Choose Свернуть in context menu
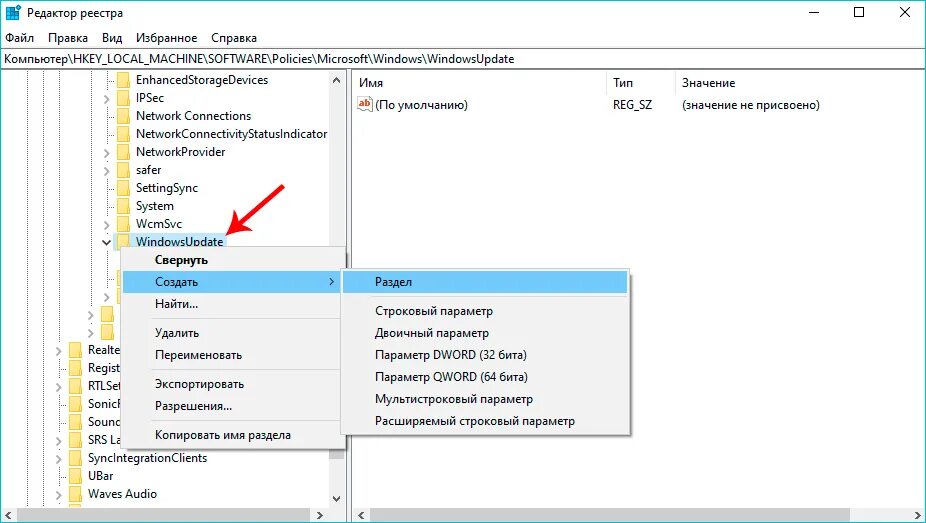This screenshot has height=523, width=926. (231, 260)
